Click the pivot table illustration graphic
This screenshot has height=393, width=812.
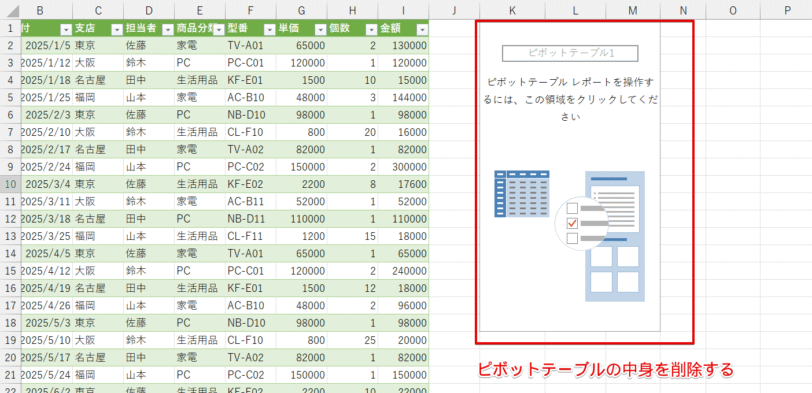(x=570, y=236)
